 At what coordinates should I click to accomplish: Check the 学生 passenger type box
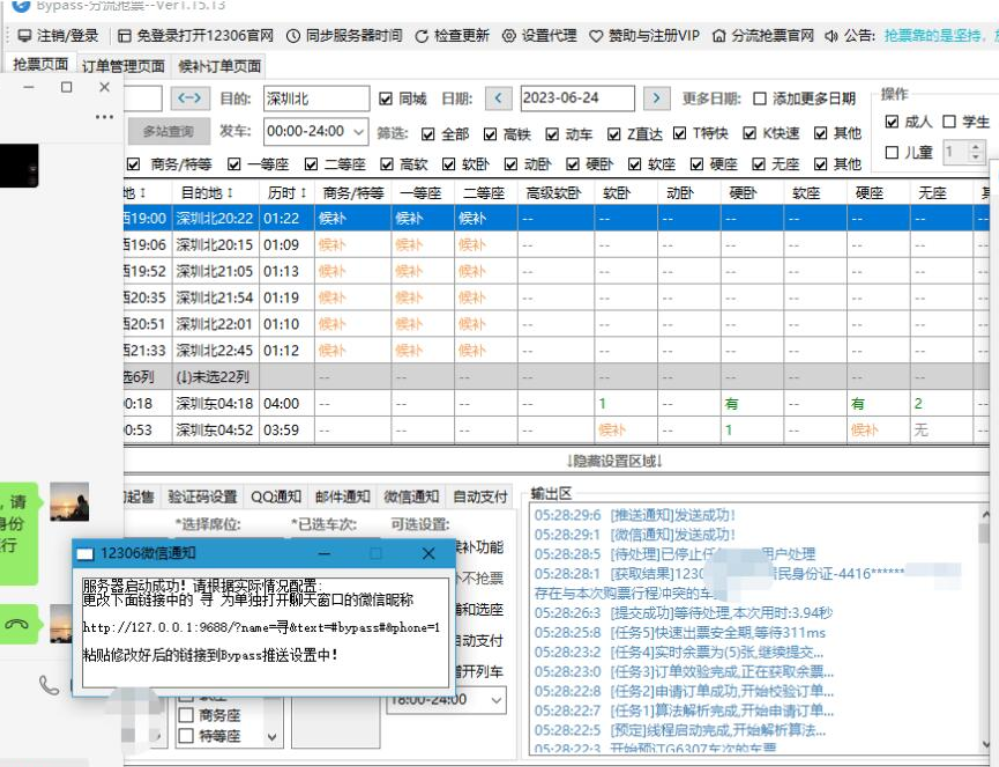pos(949,122)
